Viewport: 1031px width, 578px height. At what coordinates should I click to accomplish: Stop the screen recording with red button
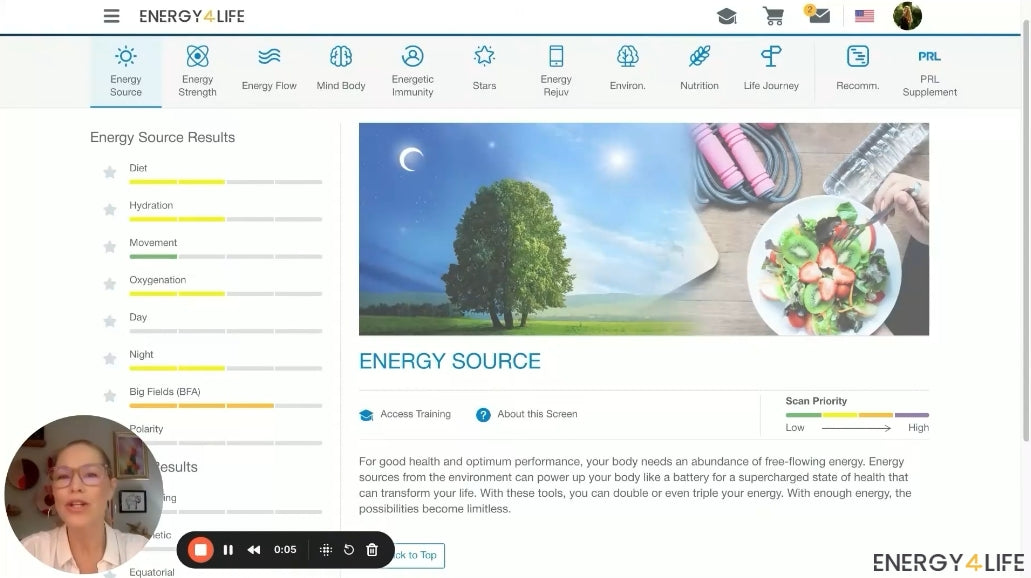click(x=201, y=550)
